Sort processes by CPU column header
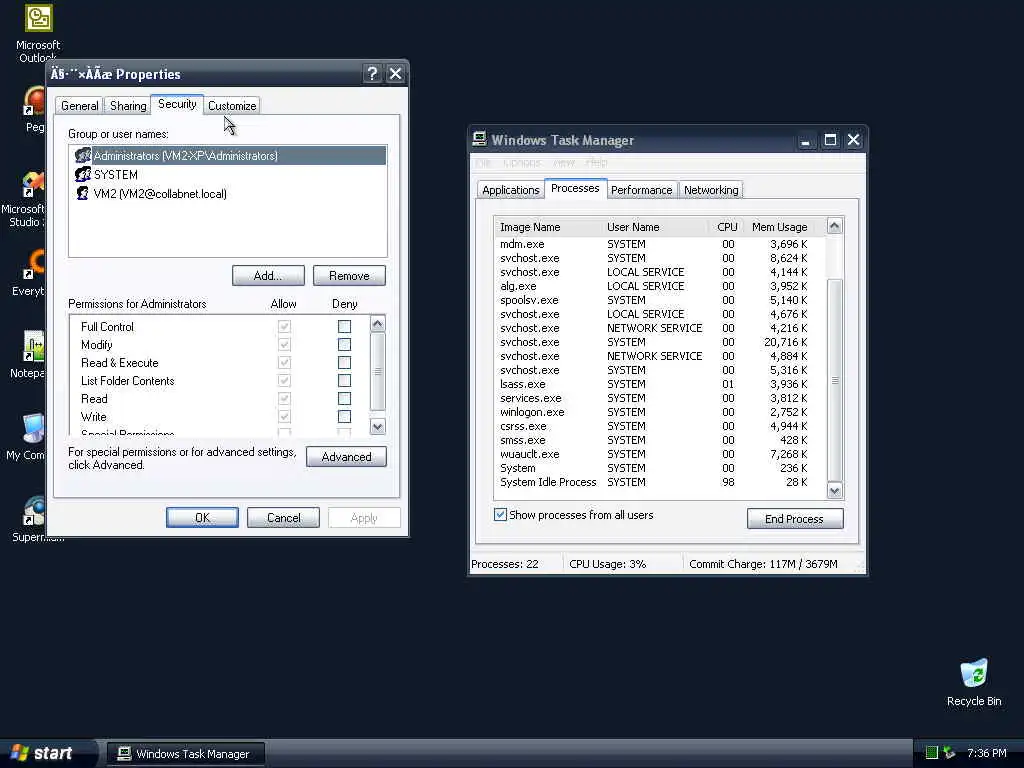This screenshot has width=1024, height=768. tap(726, 227)
